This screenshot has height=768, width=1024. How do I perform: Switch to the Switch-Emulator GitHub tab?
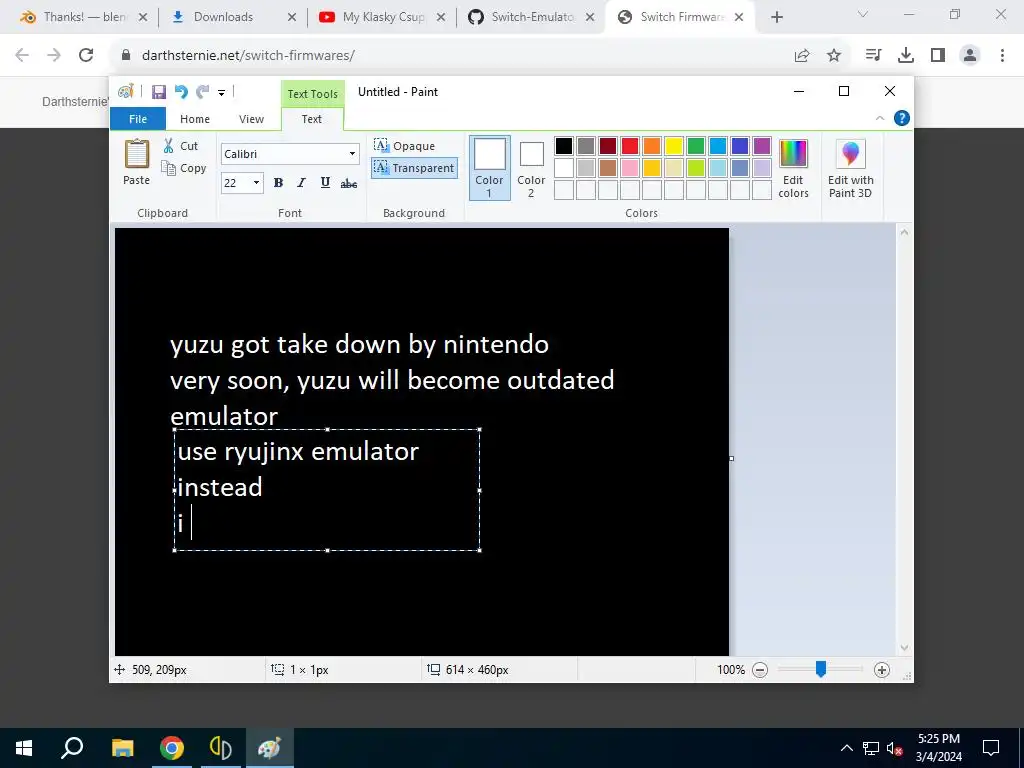click(x=533, y=17)
